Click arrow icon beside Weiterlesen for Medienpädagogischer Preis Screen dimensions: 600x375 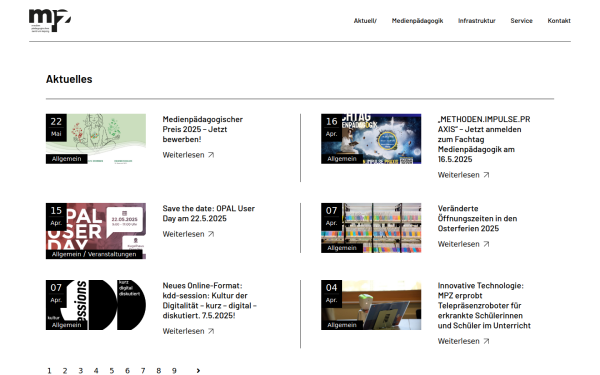tap(211, 155)
